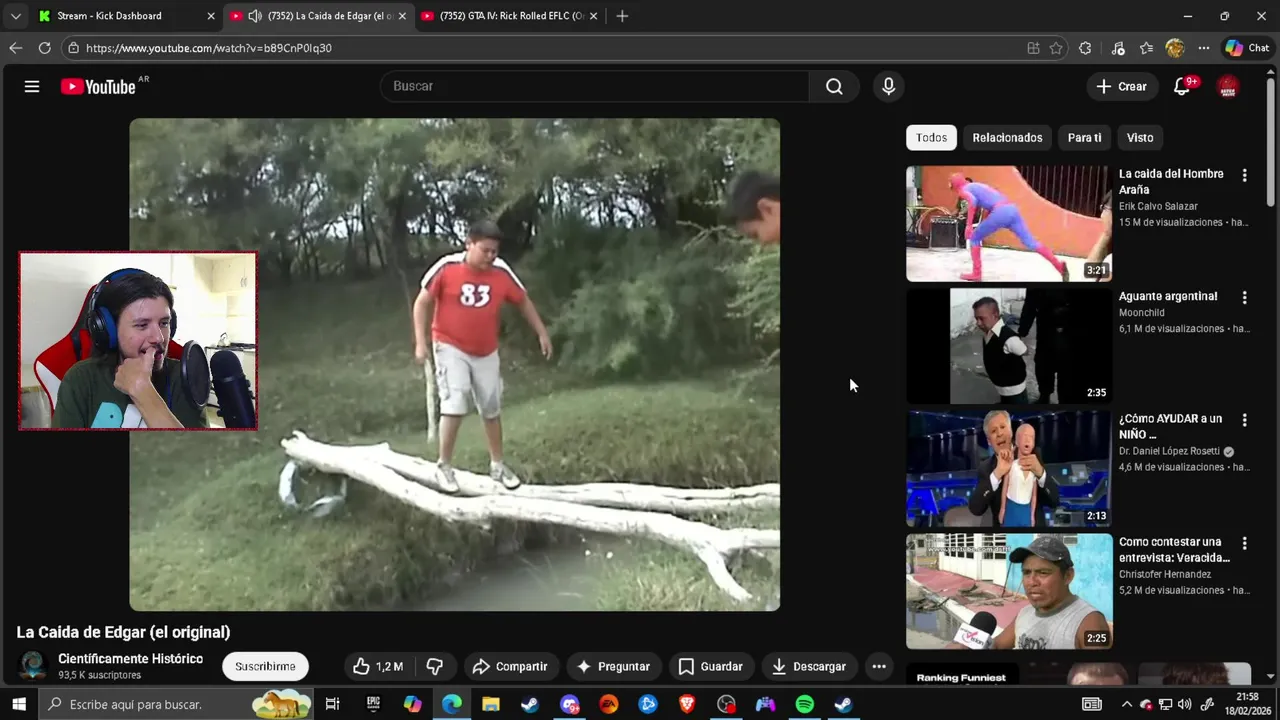
Task: Open options for La caída del Hombre Araña
Action: point(1244,175)
